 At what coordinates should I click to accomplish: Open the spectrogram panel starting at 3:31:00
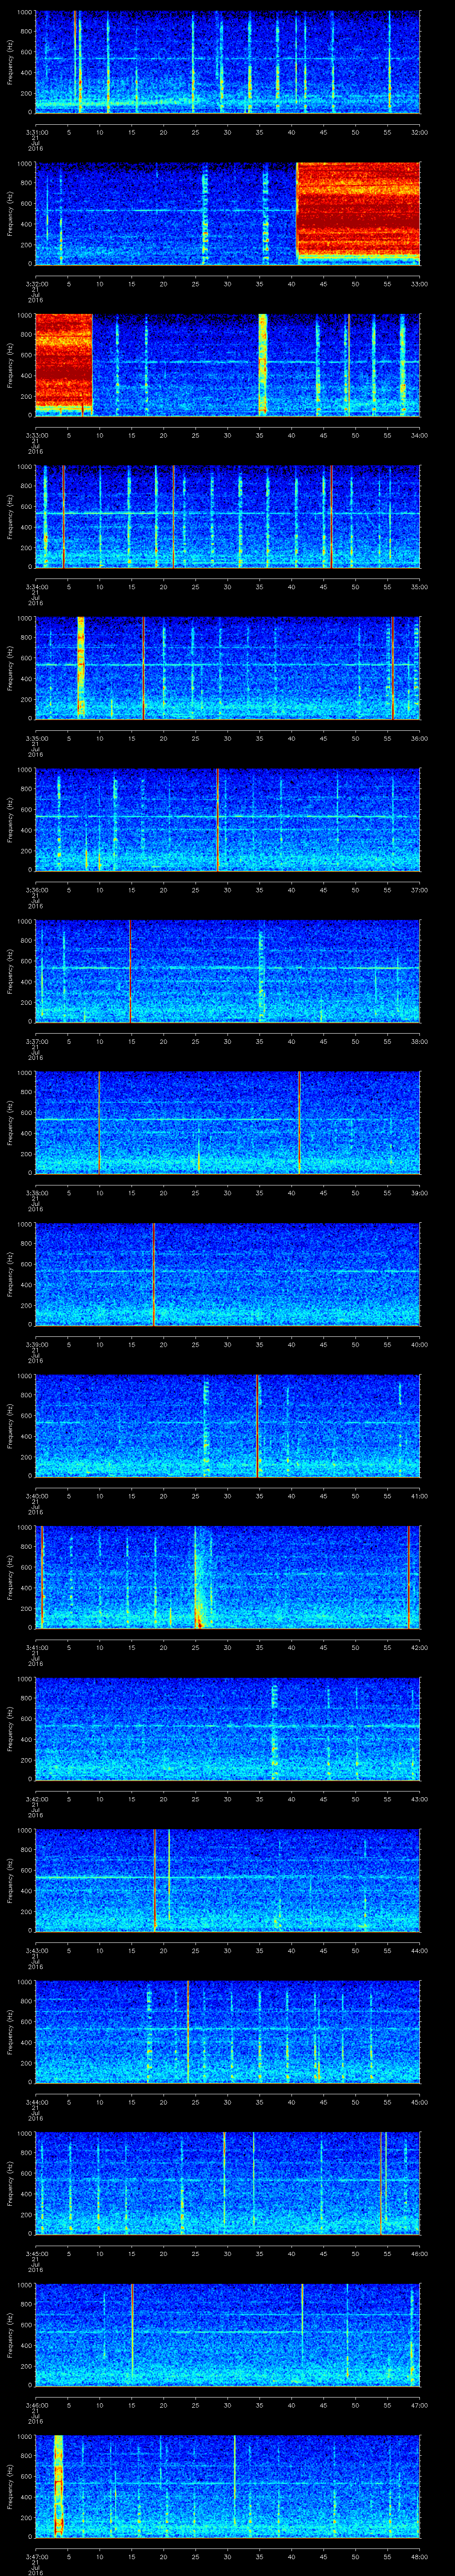coord(228,62)
